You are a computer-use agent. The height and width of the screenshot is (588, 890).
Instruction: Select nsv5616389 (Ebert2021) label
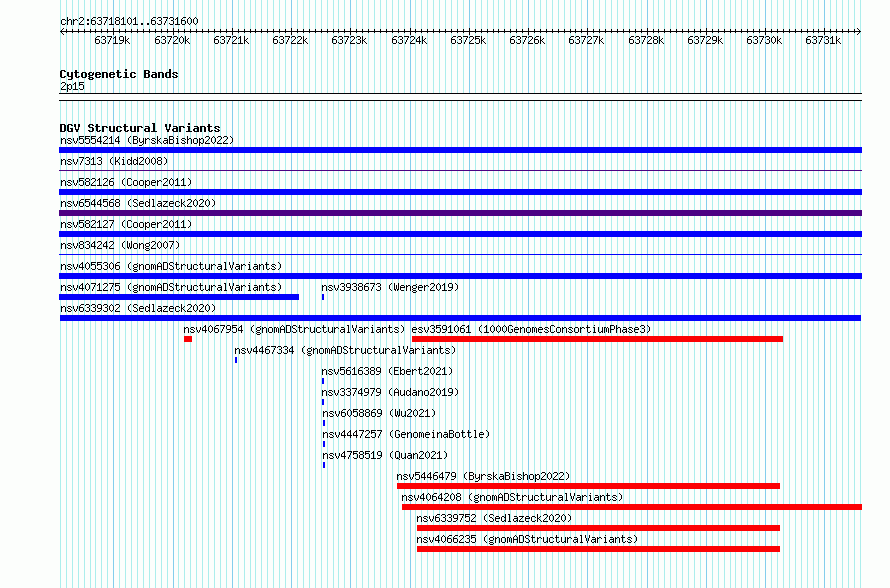click(x=387, y=371)
